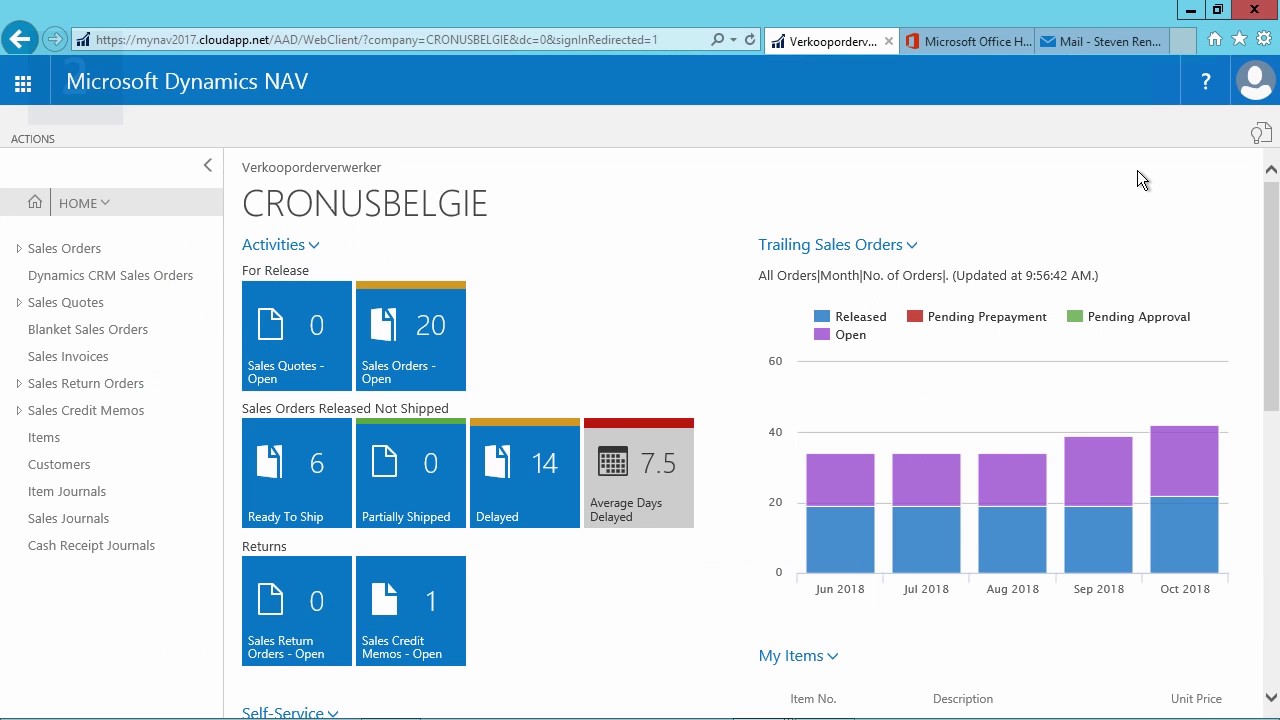This screenshot has width=1280, height=720.
Task: Open browser settings gear icon
Action: point(1264,39)
